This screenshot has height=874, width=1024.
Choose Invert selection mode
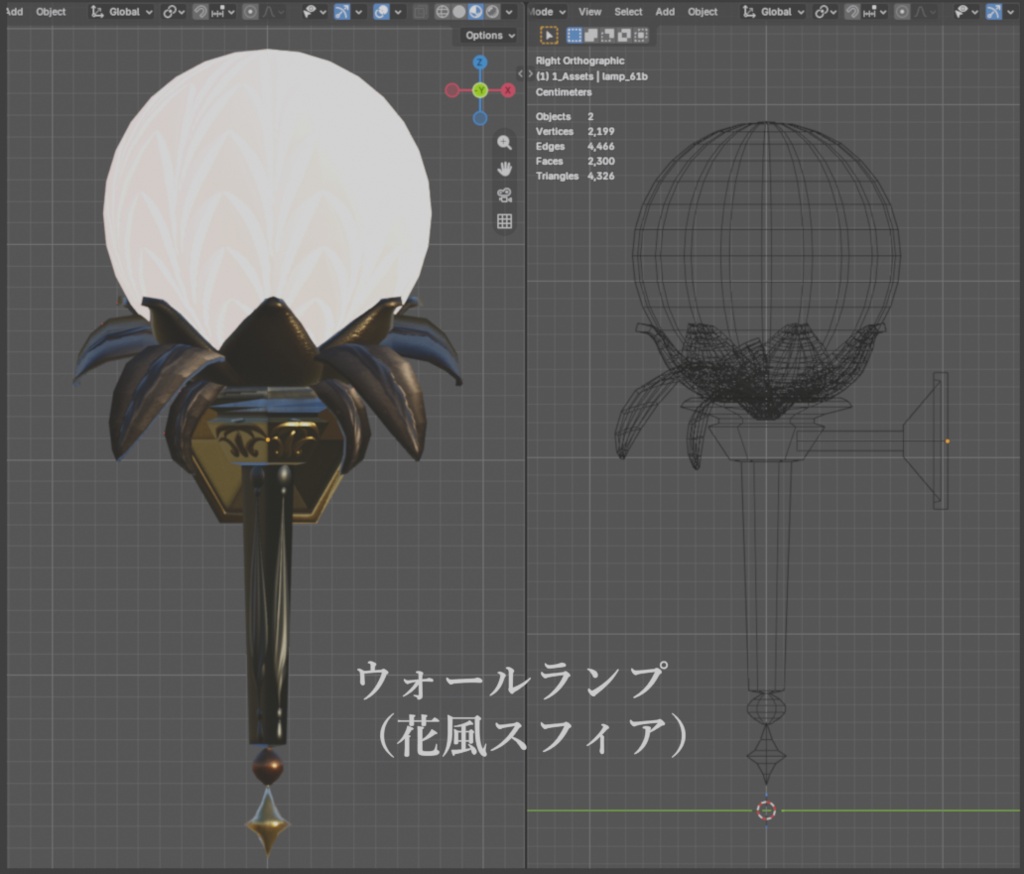(624, 35)
